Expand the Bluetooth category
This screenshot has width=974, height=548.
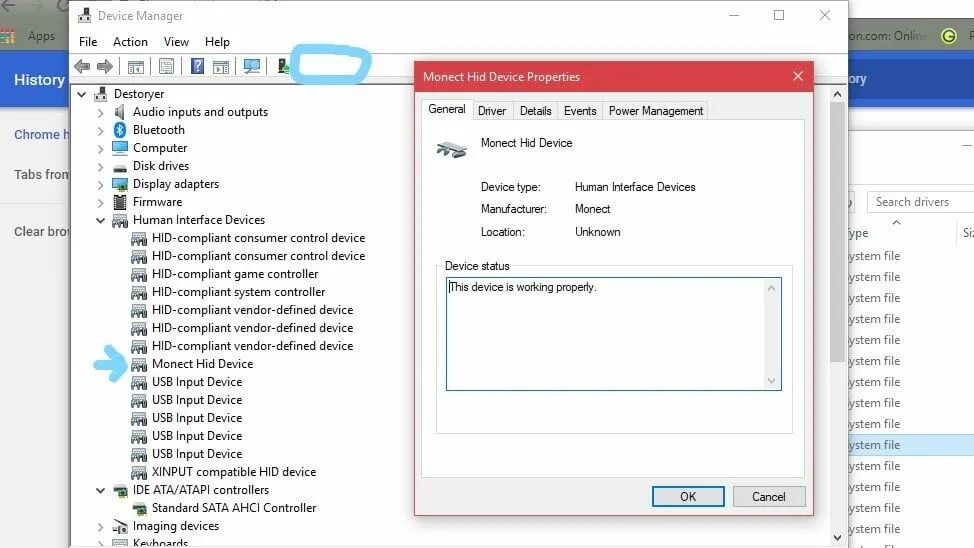point(101,130)
